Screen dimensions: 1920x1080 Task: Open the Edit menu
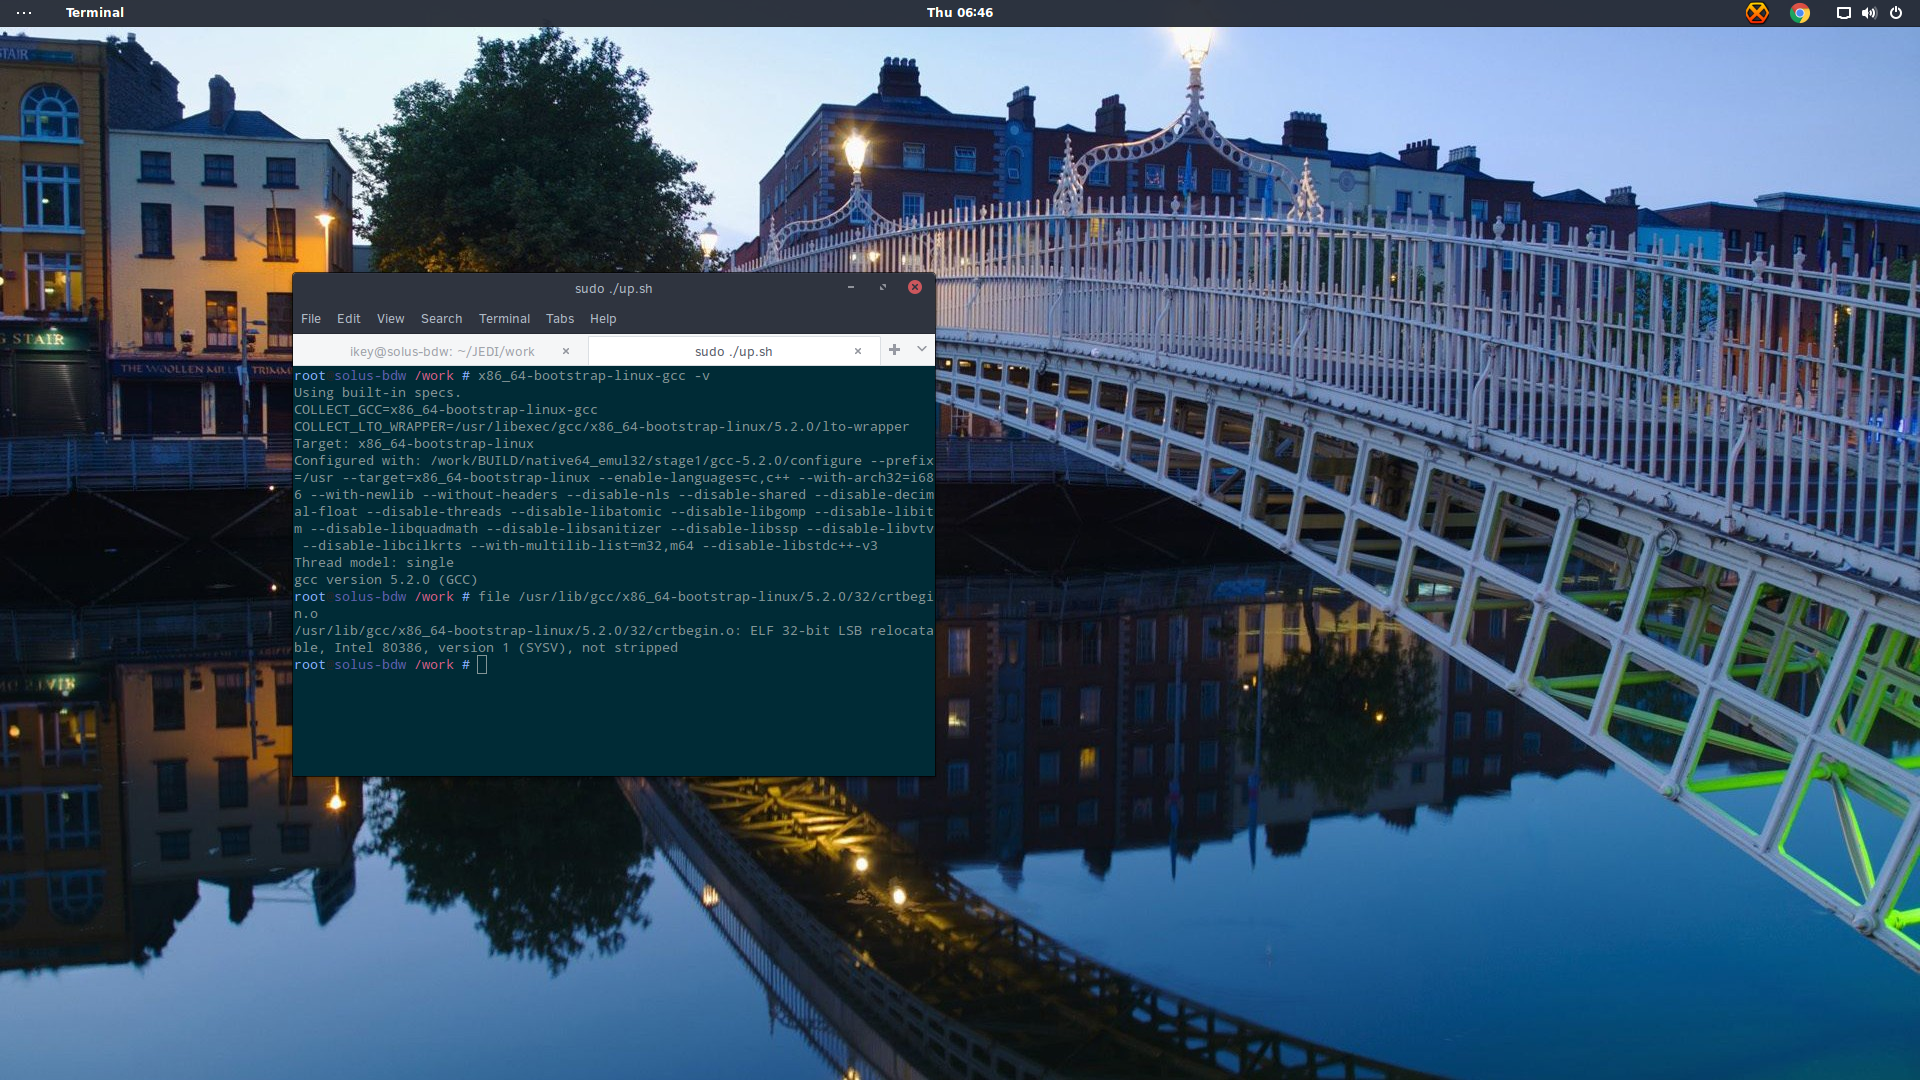[x=348, y=319]
